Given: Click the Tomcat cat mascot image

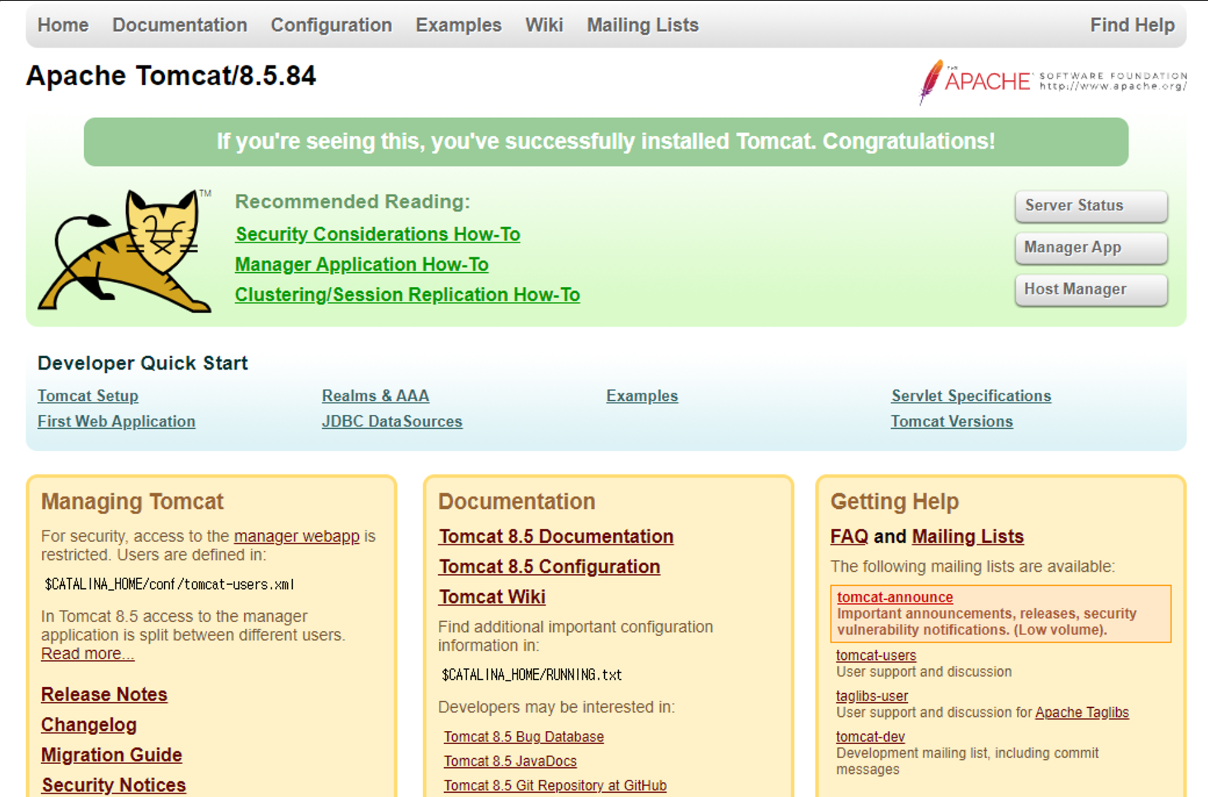Looking at the screenshot, I should pyautogui.click(x=124, y=250).
